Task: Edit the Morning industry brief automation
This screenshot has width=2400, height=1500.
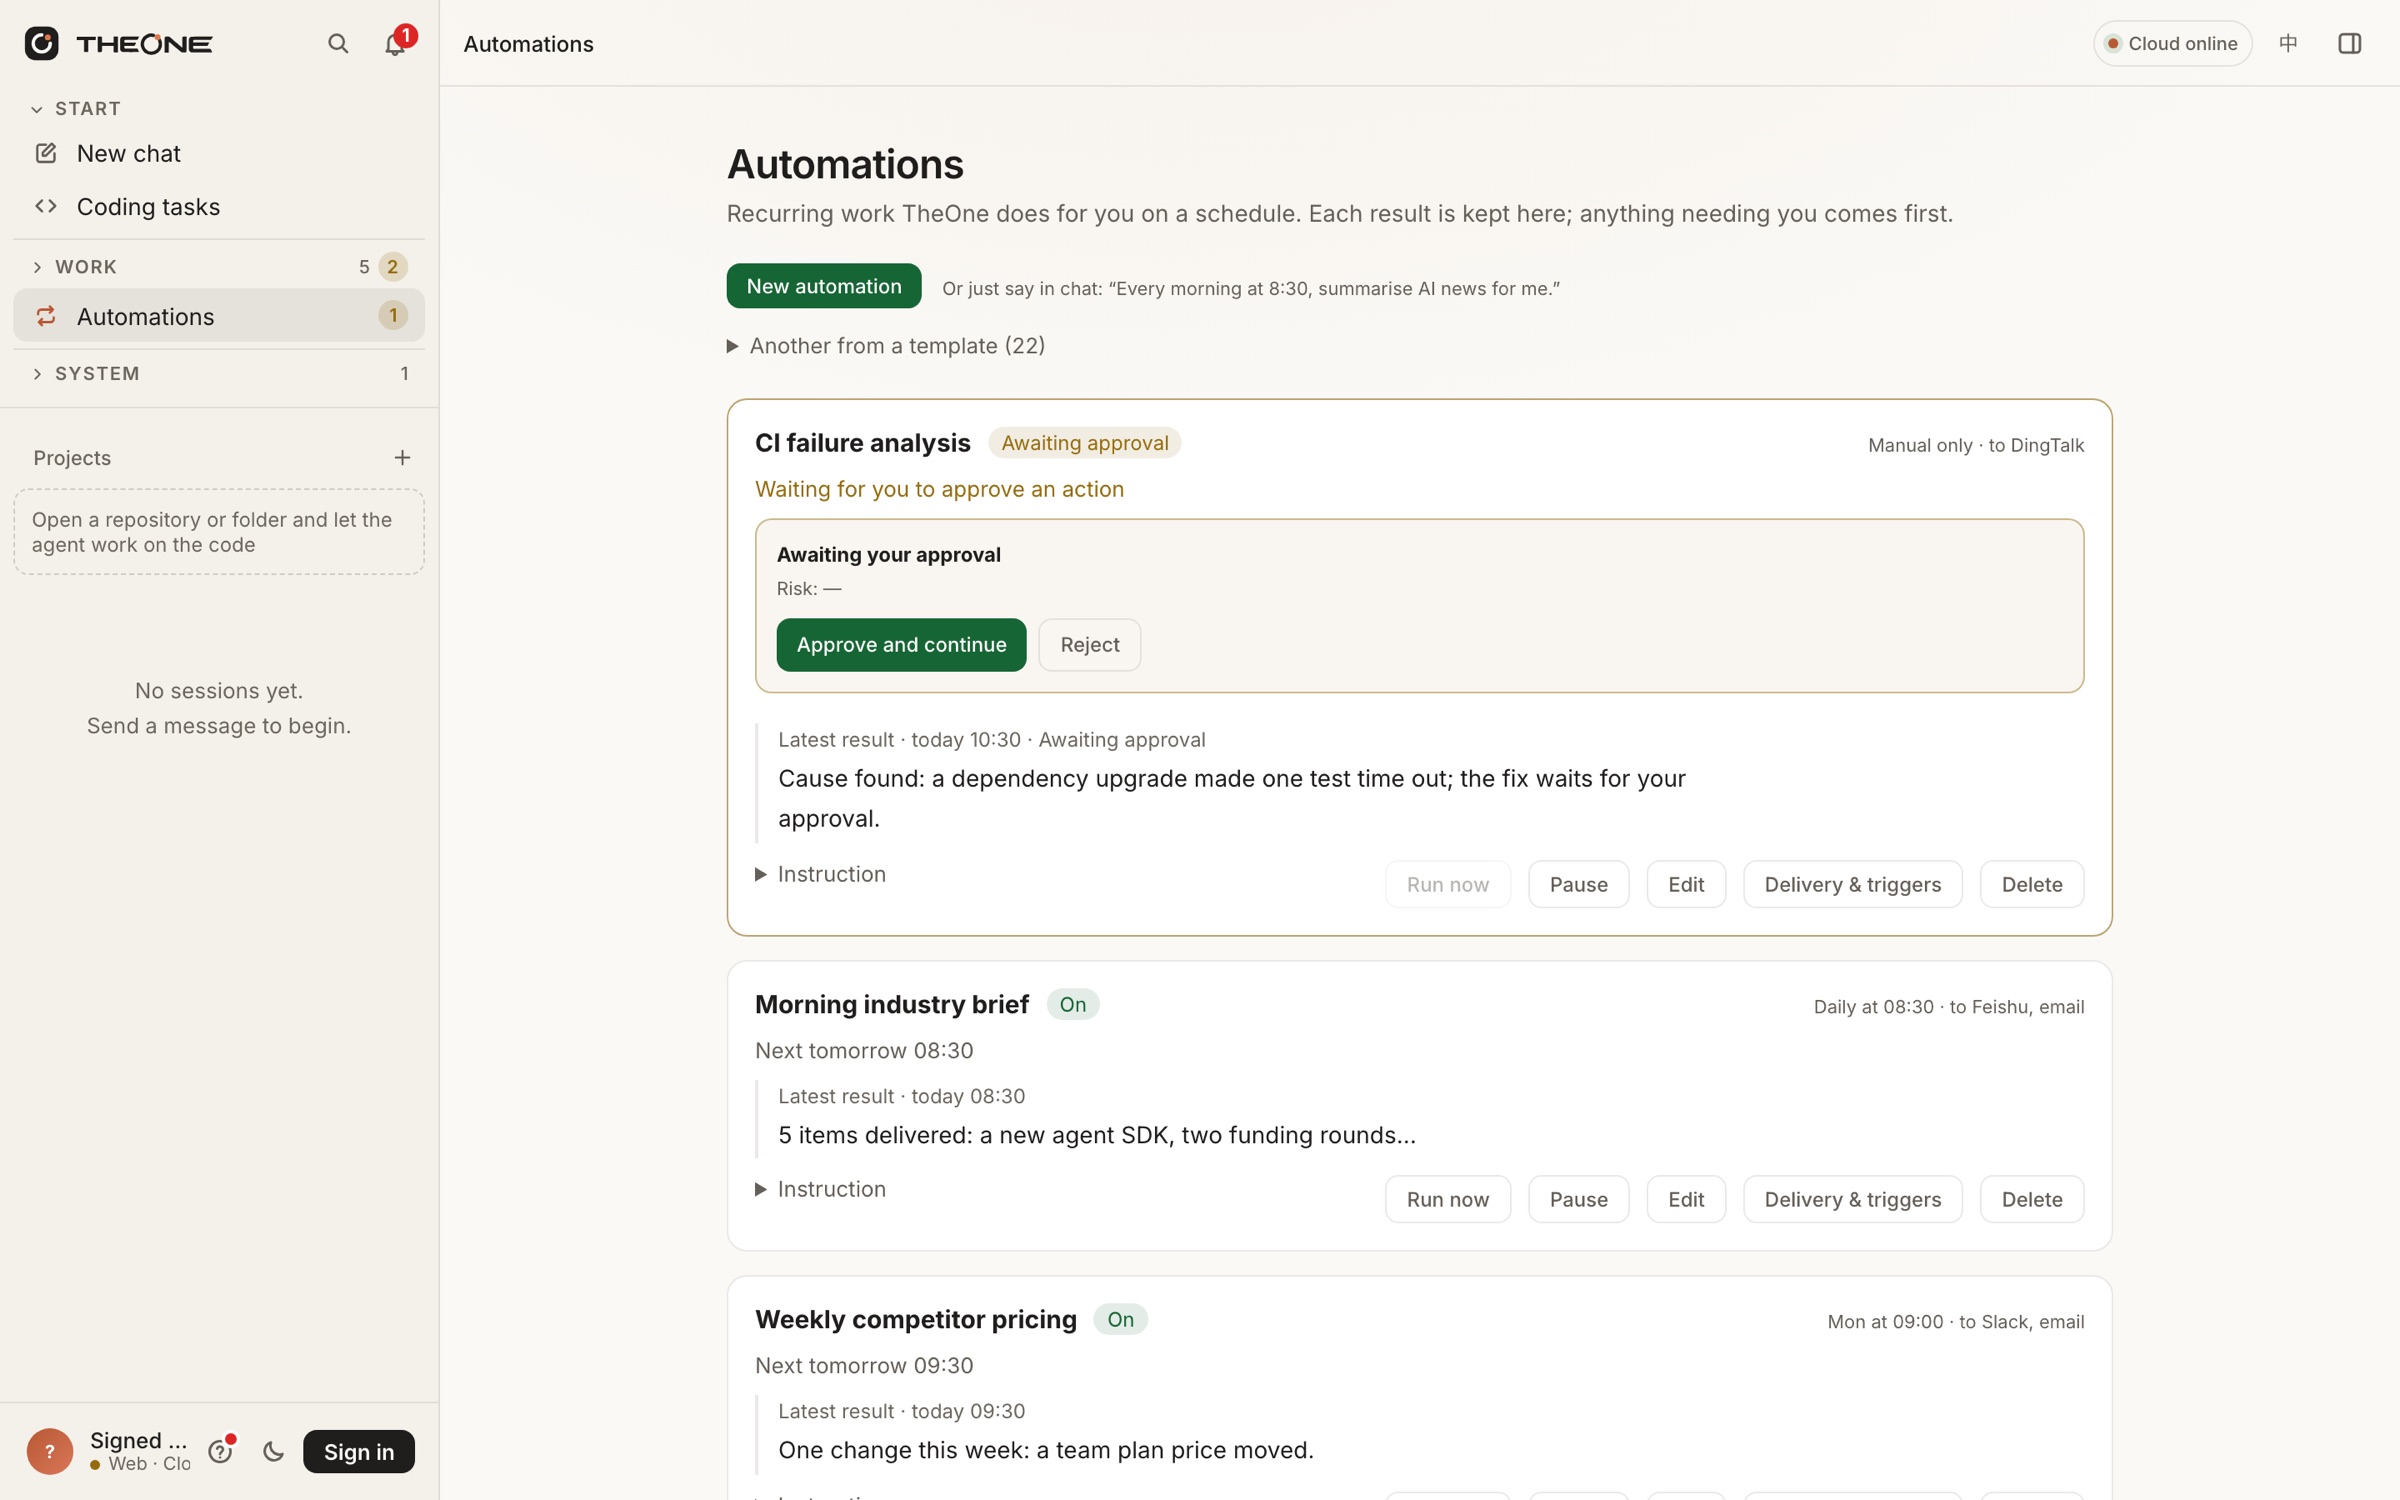Action: pyautogui.click(x=1686, y=1199)
